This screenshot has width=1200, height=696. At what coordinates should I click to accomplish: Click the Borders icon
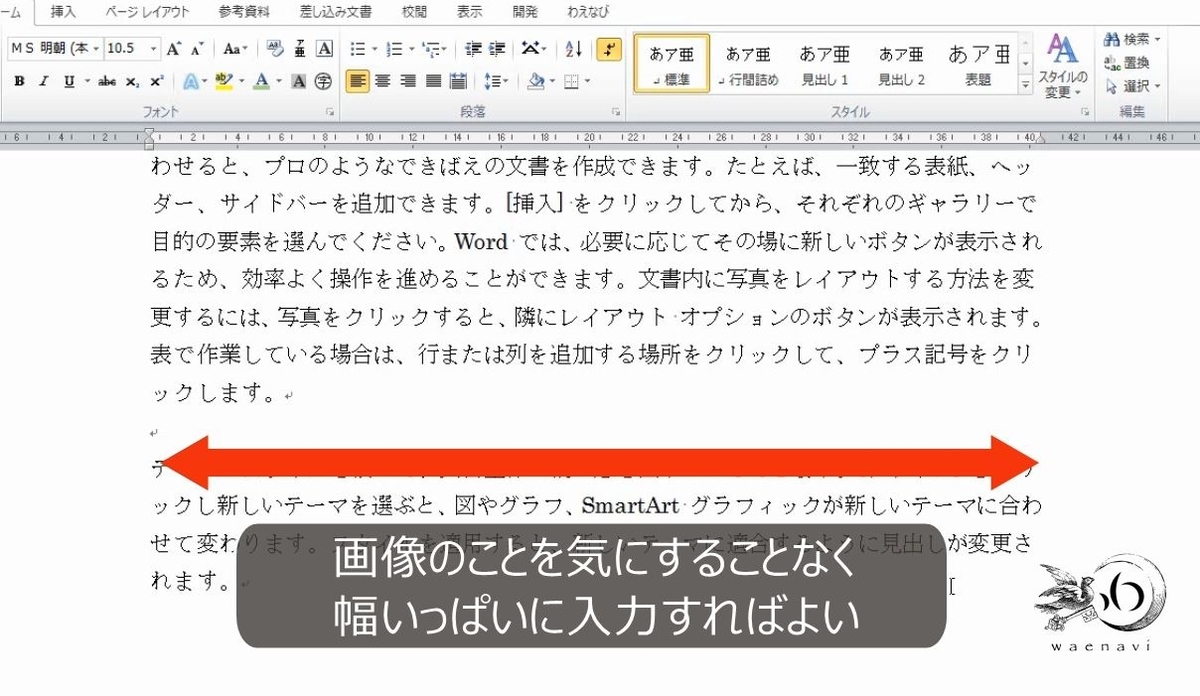[571, 81]
